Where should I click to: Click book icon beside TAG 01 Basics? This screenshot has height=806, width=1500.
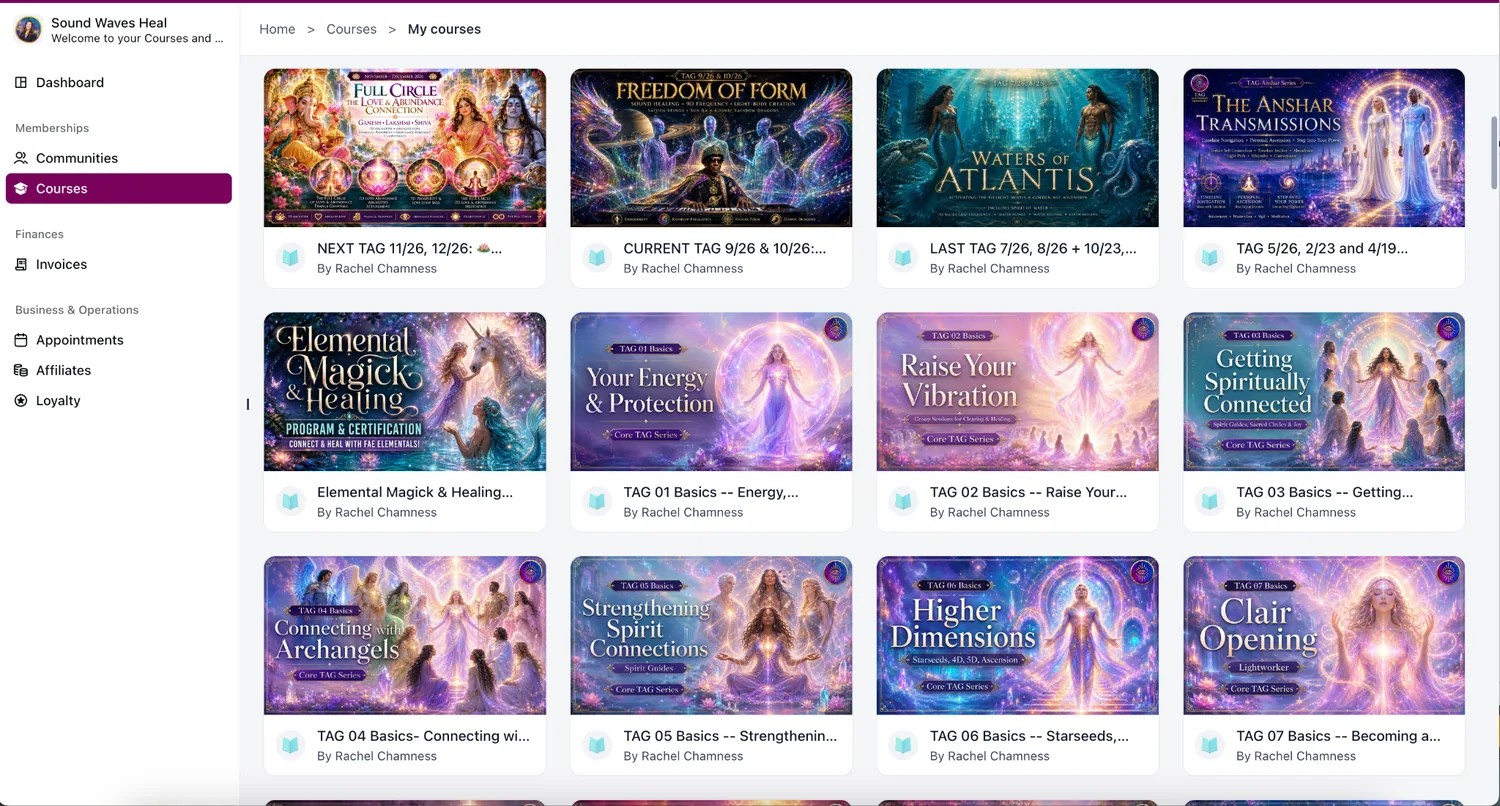597,502
